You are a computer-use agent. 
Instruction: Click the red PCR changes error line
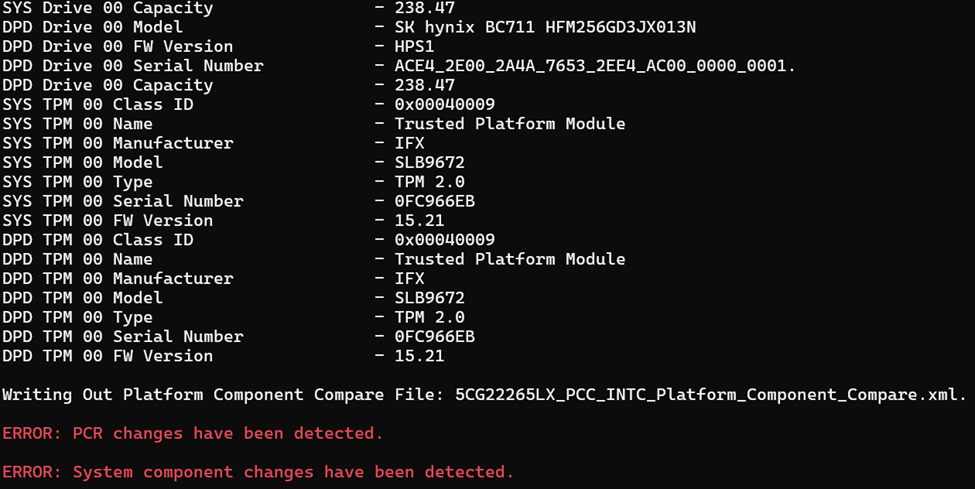[x=193, y=434]
